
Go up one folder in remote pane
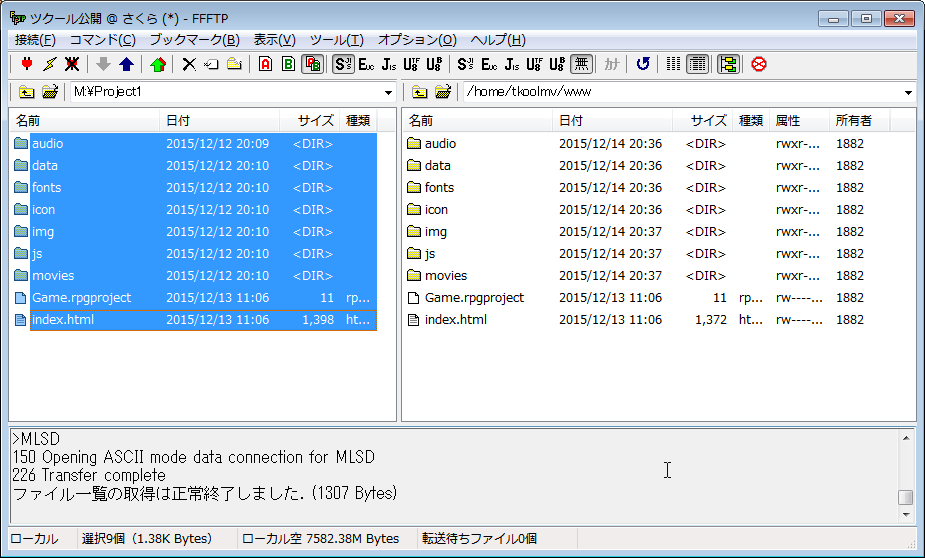click(419, 92)
